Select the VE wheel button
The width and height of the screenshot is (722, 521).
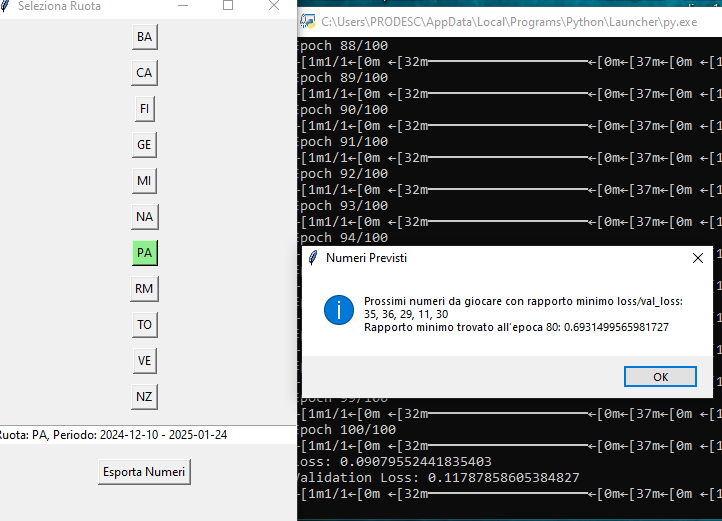tap(145, 361)
